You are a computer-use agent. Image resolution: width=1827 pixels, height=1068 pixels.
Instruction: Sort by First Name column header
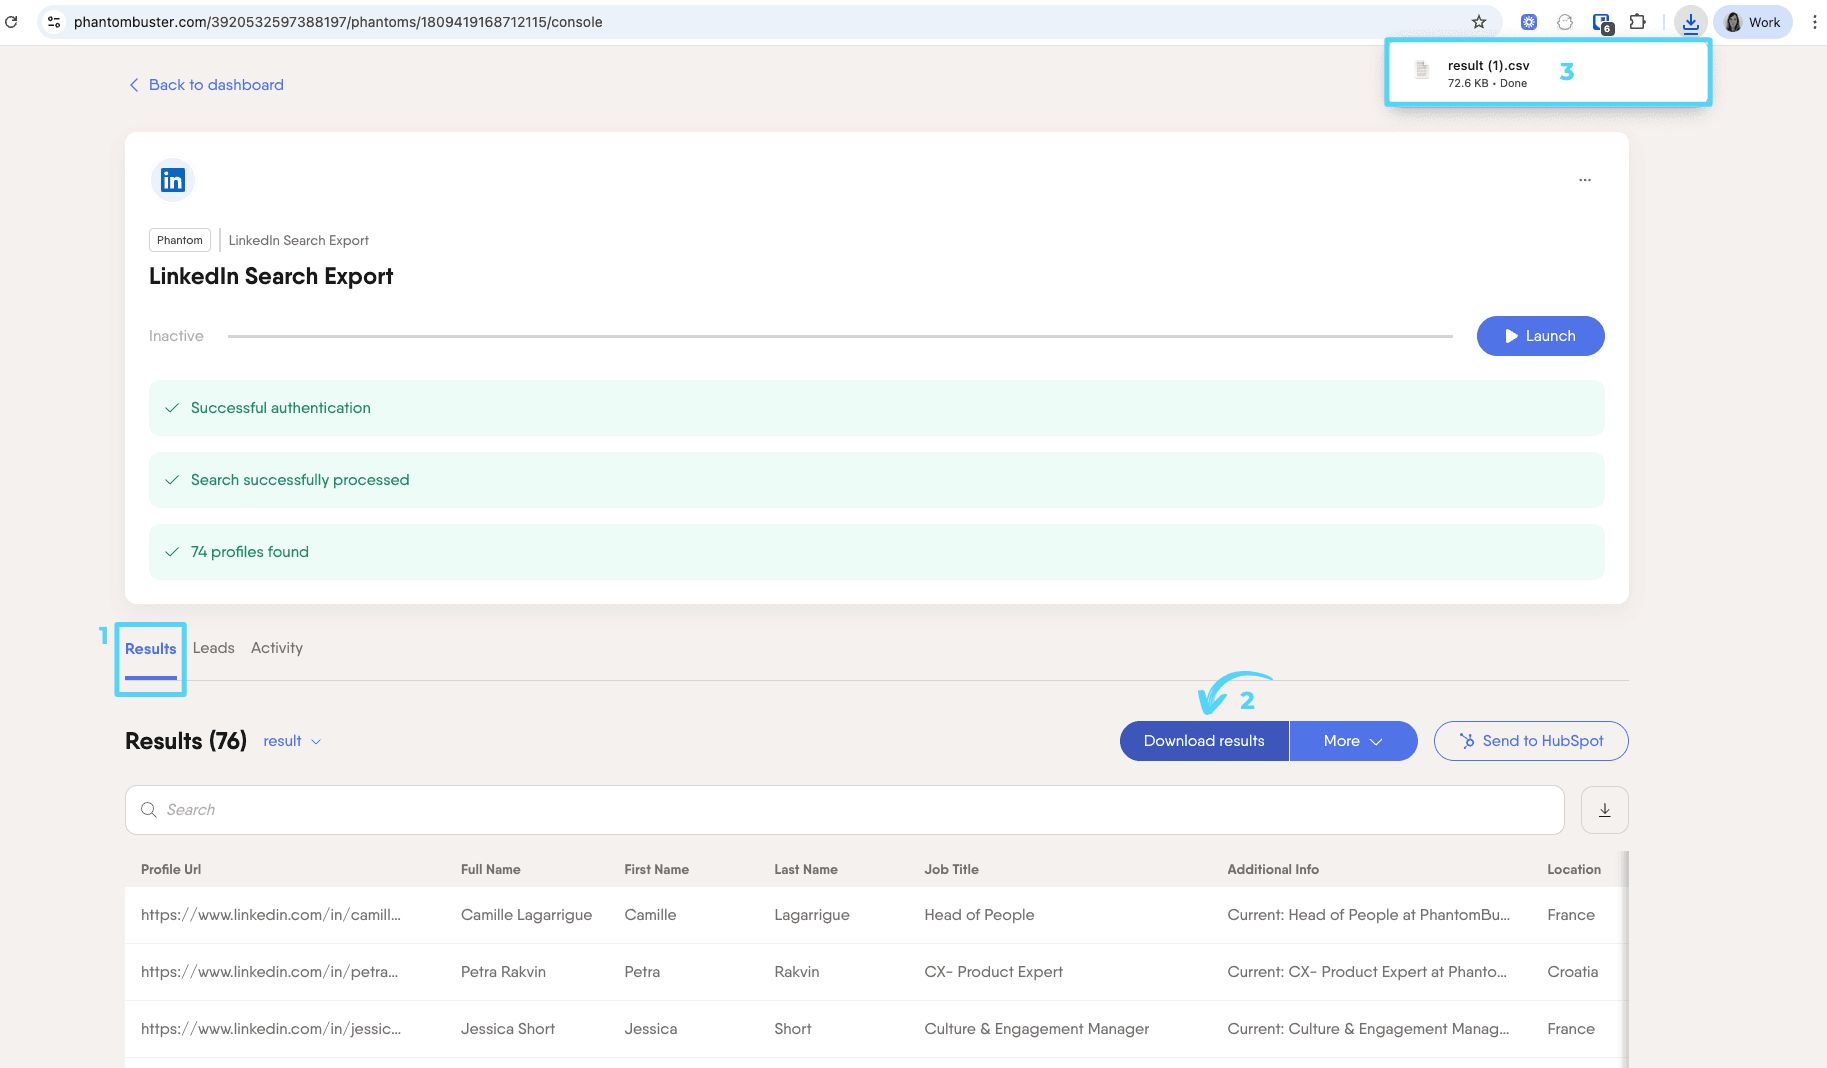pyautogui.click(x=657, y=869)
